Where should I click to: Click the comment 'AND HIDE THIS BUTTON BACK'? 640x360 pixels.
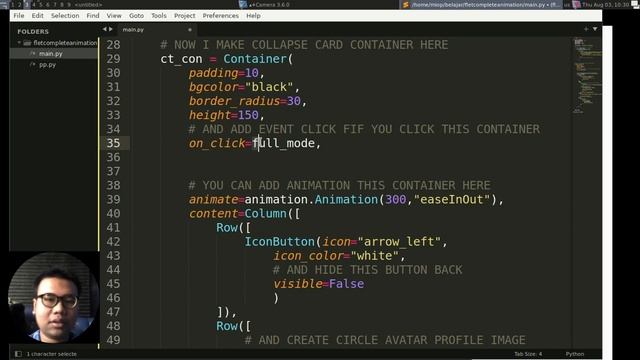[374, 270]
